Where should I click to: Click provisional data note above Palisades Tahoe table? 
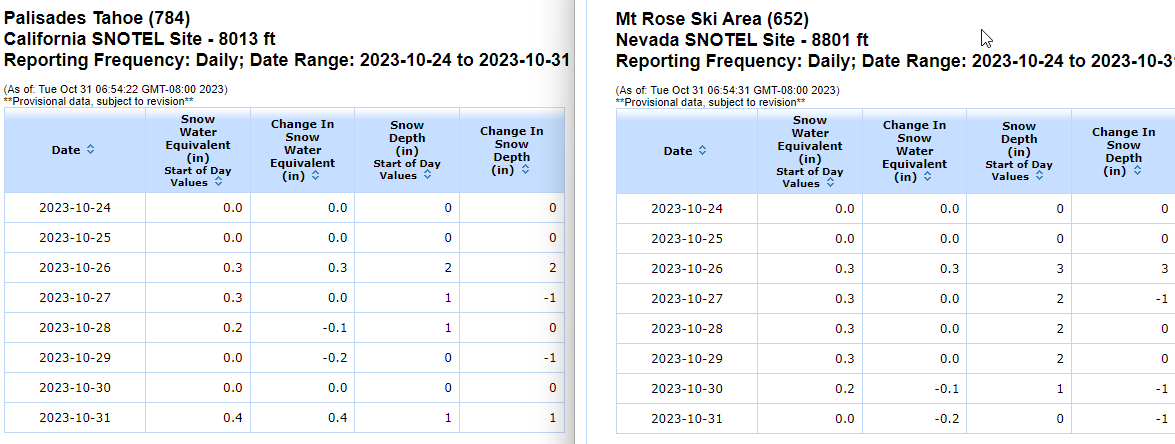(99, 100)
